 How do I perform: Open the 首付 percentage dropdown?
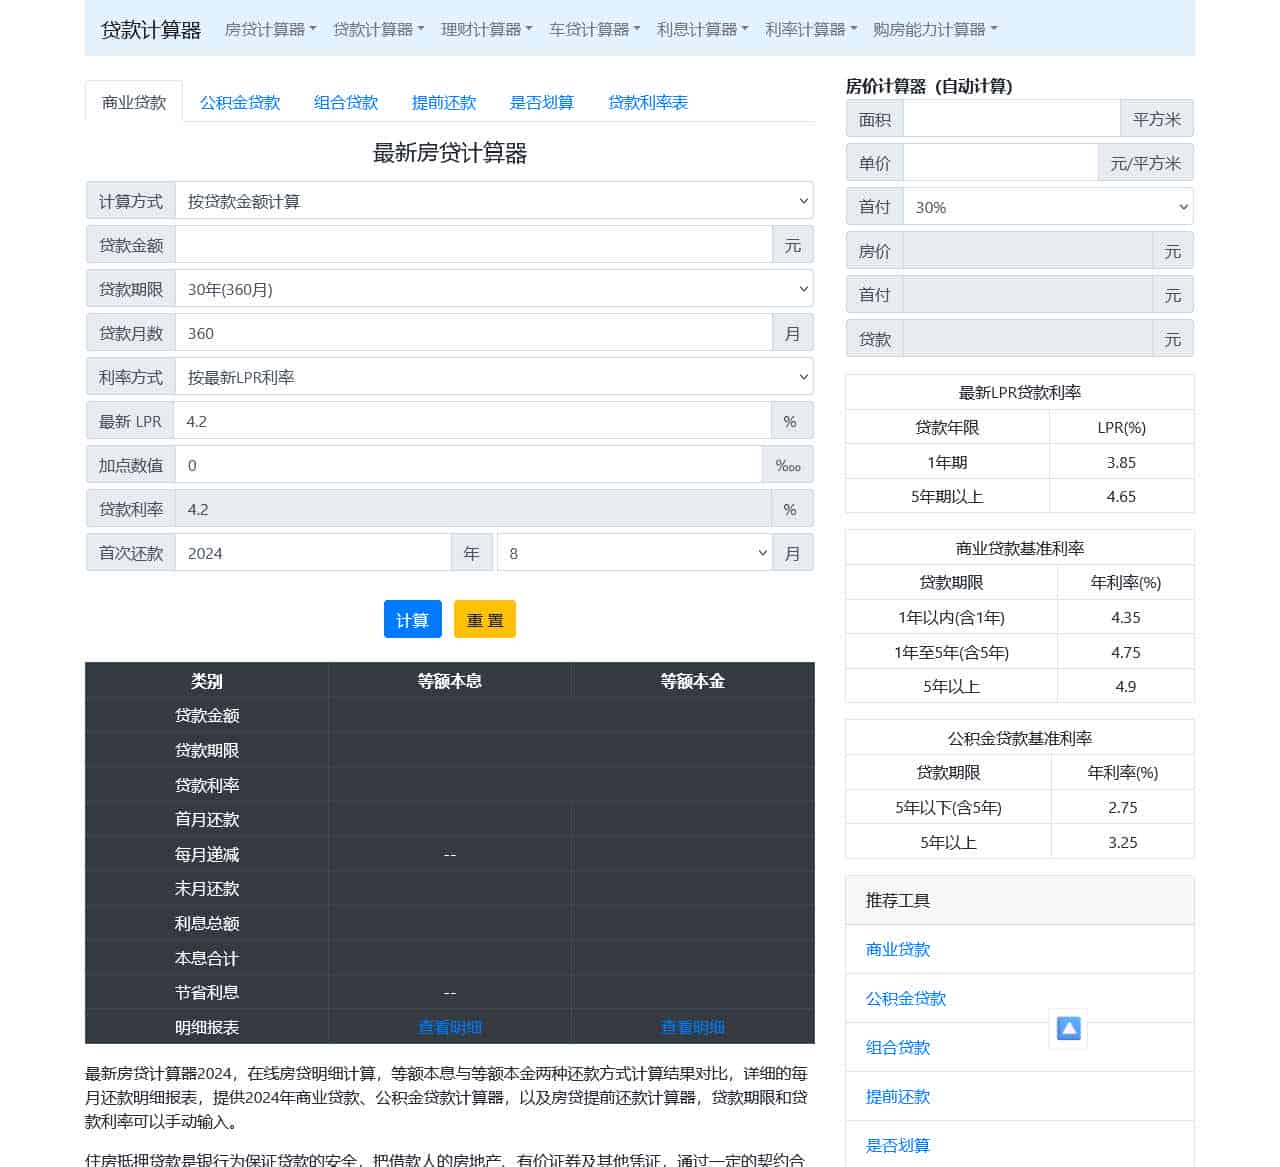point(1047,207)
